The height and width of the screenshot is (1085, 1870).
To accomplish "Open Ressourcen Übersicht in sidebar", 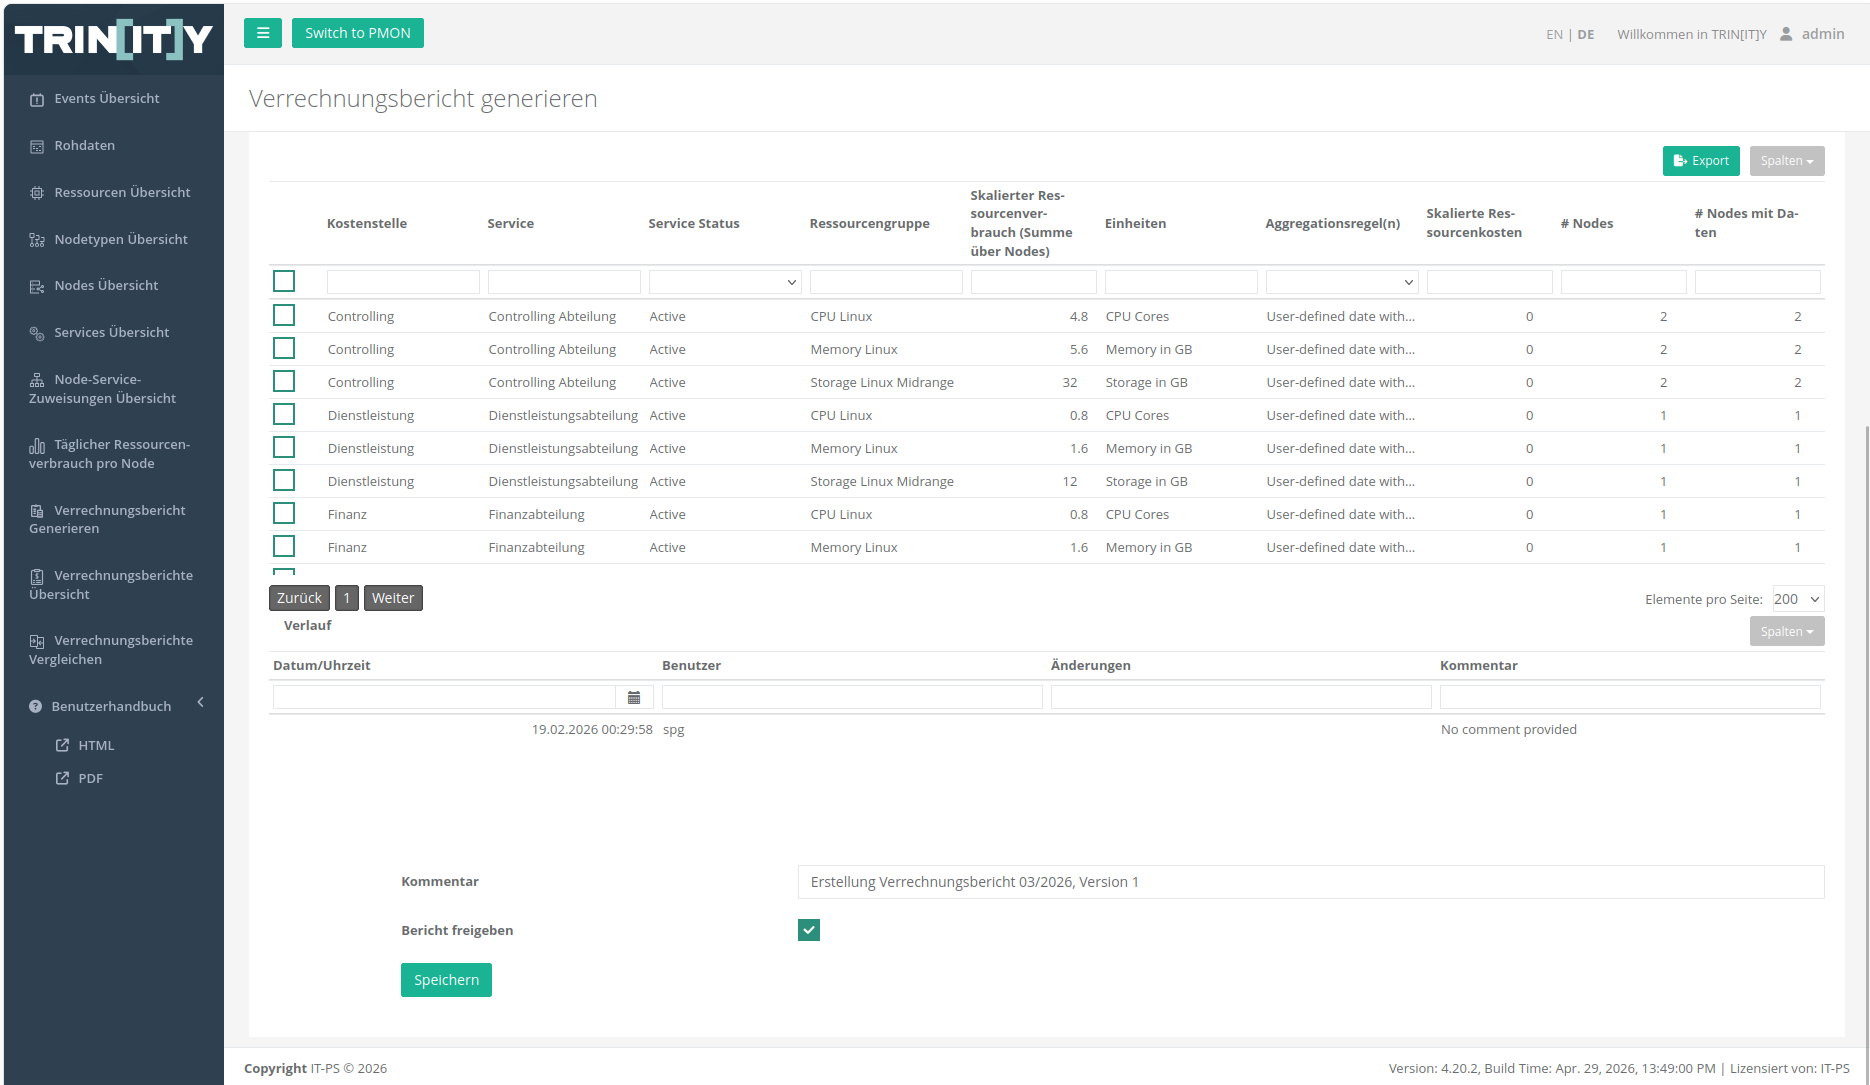I will [122, 193].
